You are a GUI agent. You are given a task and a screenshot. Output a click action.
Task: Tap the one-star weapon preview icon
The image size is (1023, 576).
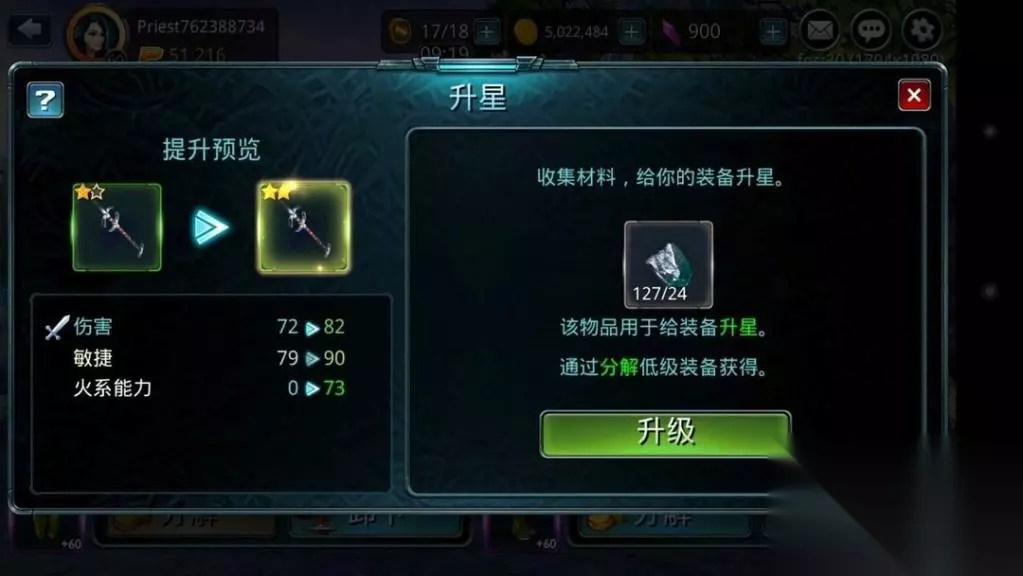[117, 227]
